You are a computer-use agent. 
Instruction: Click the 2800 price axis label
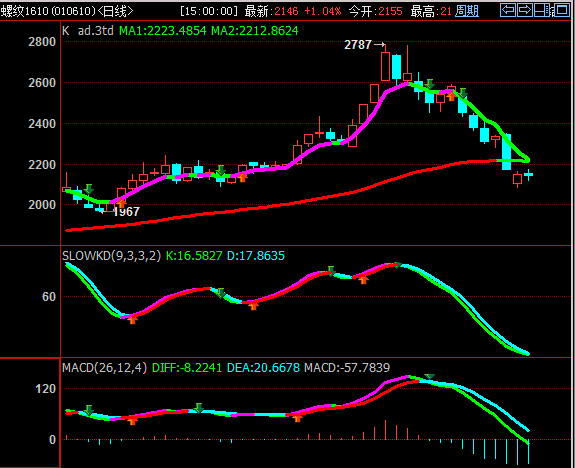42,42
